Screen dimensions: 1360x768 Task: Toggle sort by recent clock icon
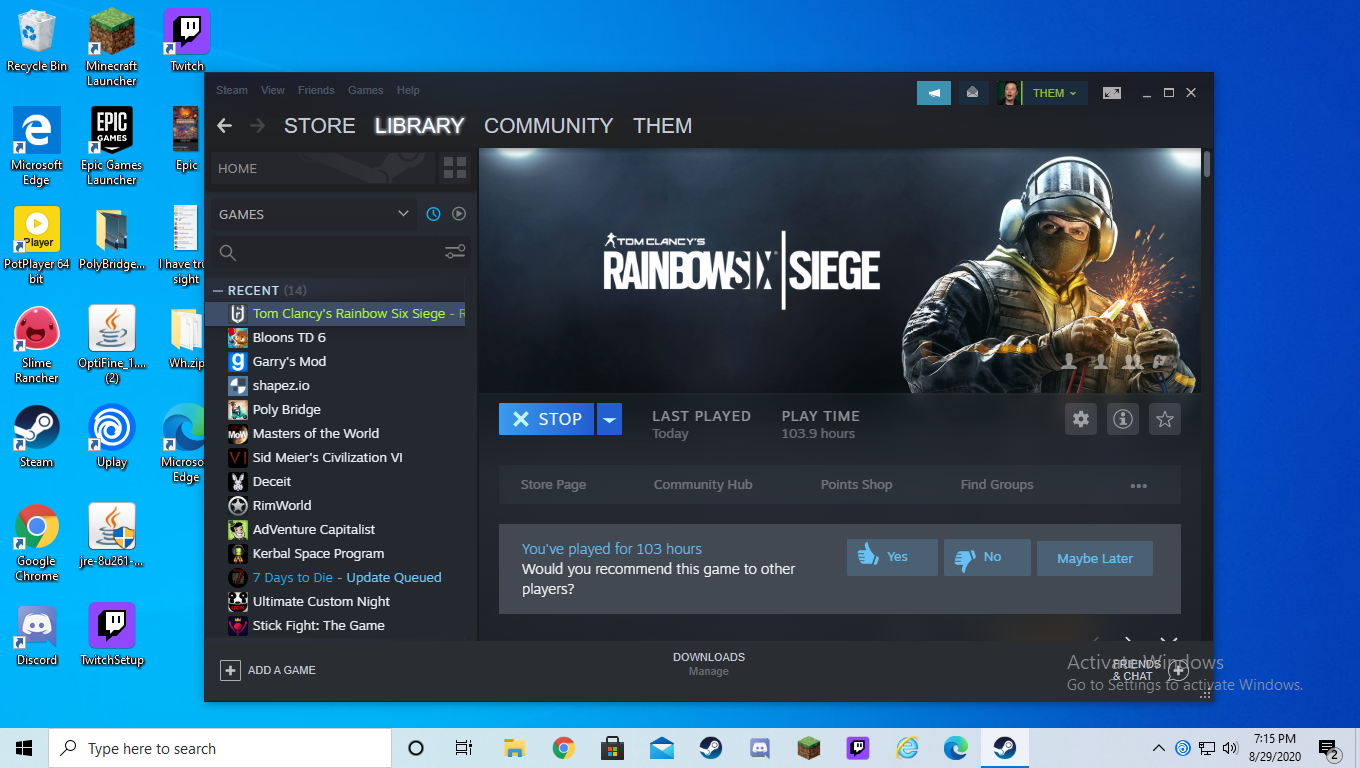click(433, 214)
